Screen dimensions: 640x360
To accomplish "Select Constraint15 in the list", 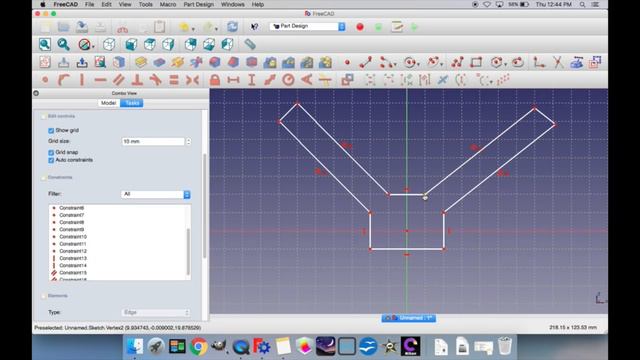I will tap(73, 273).
